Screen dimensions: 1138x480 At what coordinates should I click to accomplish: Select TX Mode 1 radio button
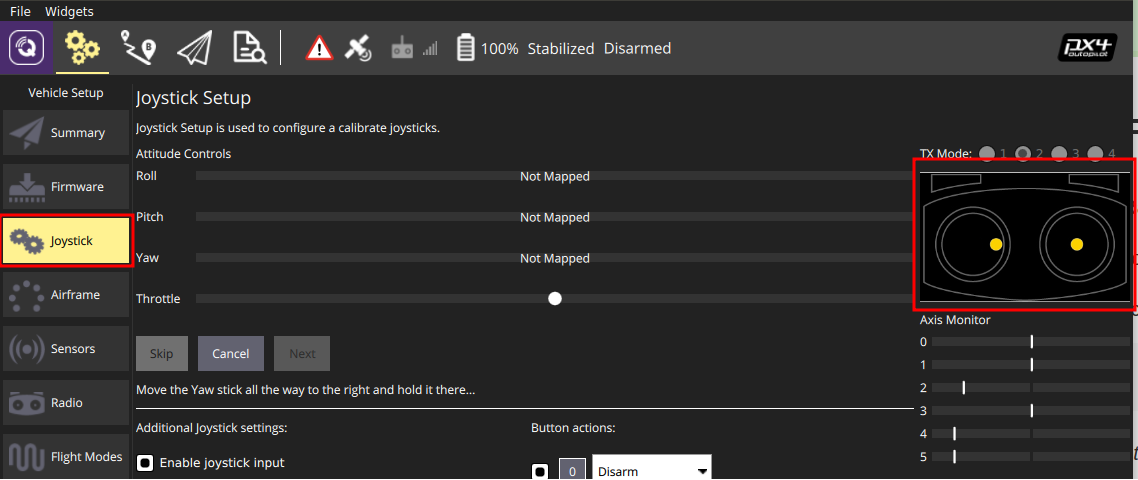tap(988, 154)
